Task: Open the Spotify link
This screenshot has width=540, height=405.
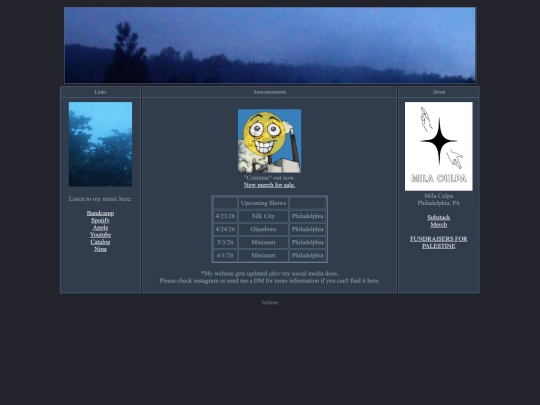Action: (100, 220)
